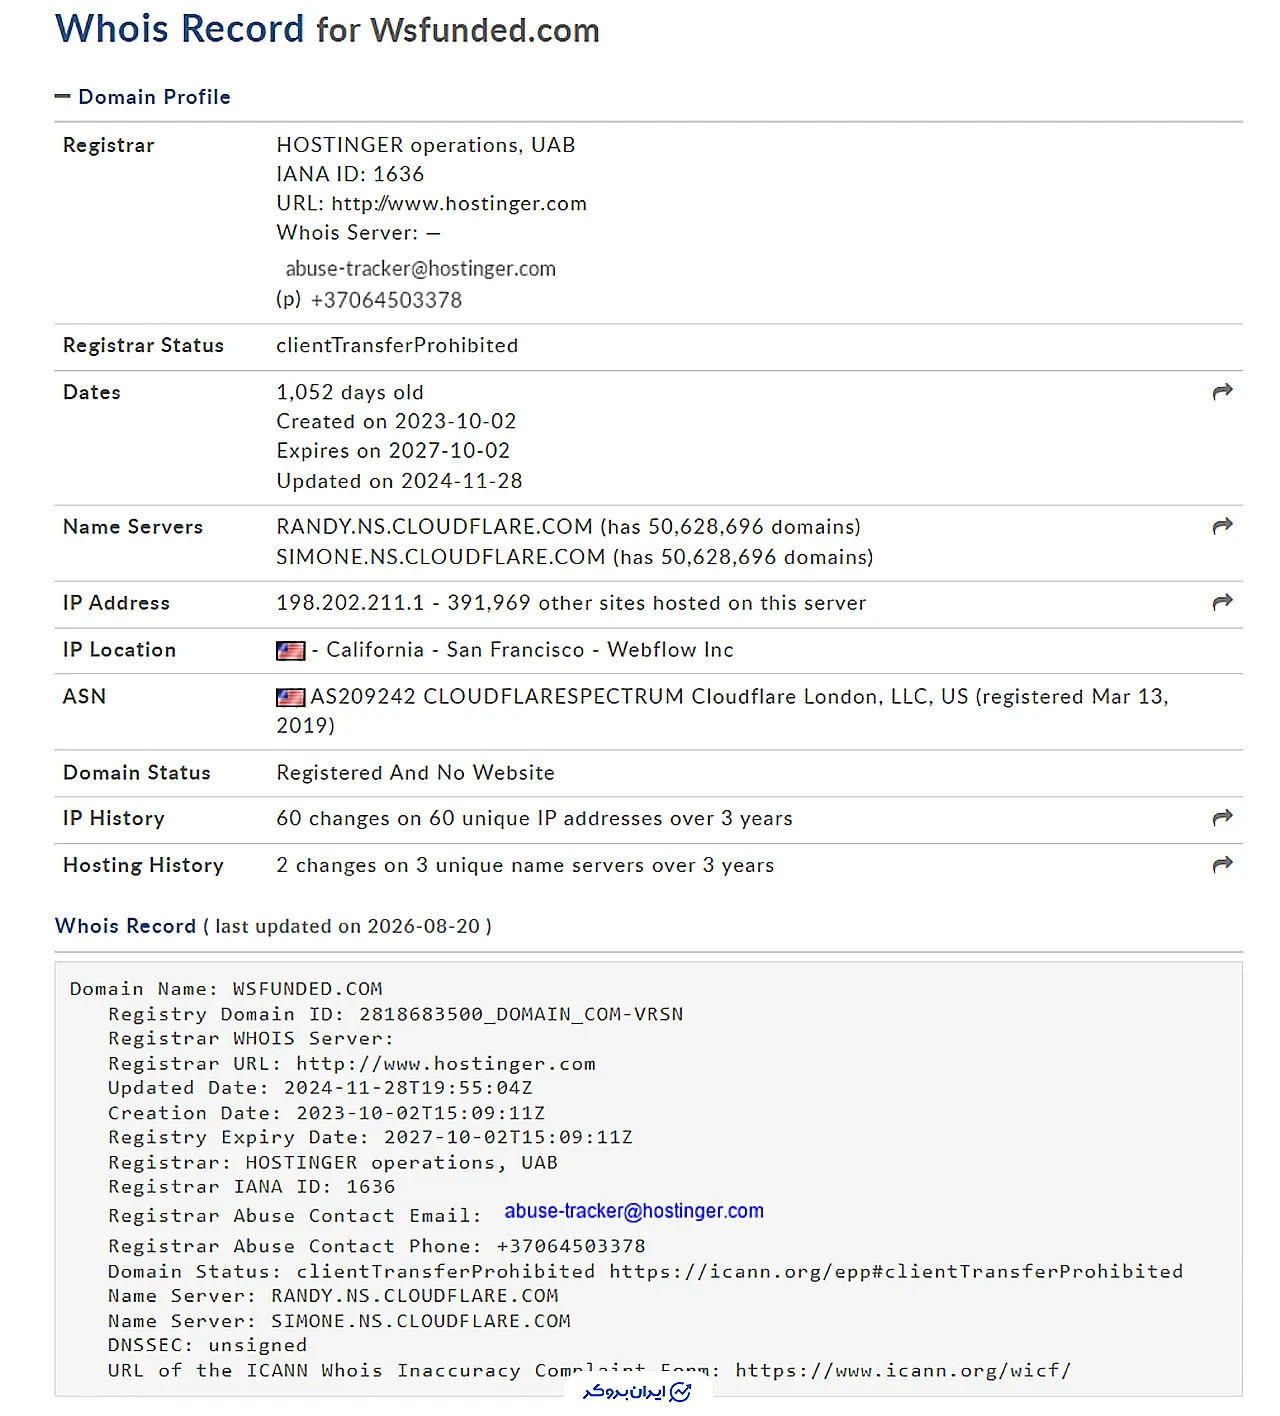This screenshot has width=1280, height=1416.
Task: Click the IP address 198.202.211.1
Action: [350, 603]
